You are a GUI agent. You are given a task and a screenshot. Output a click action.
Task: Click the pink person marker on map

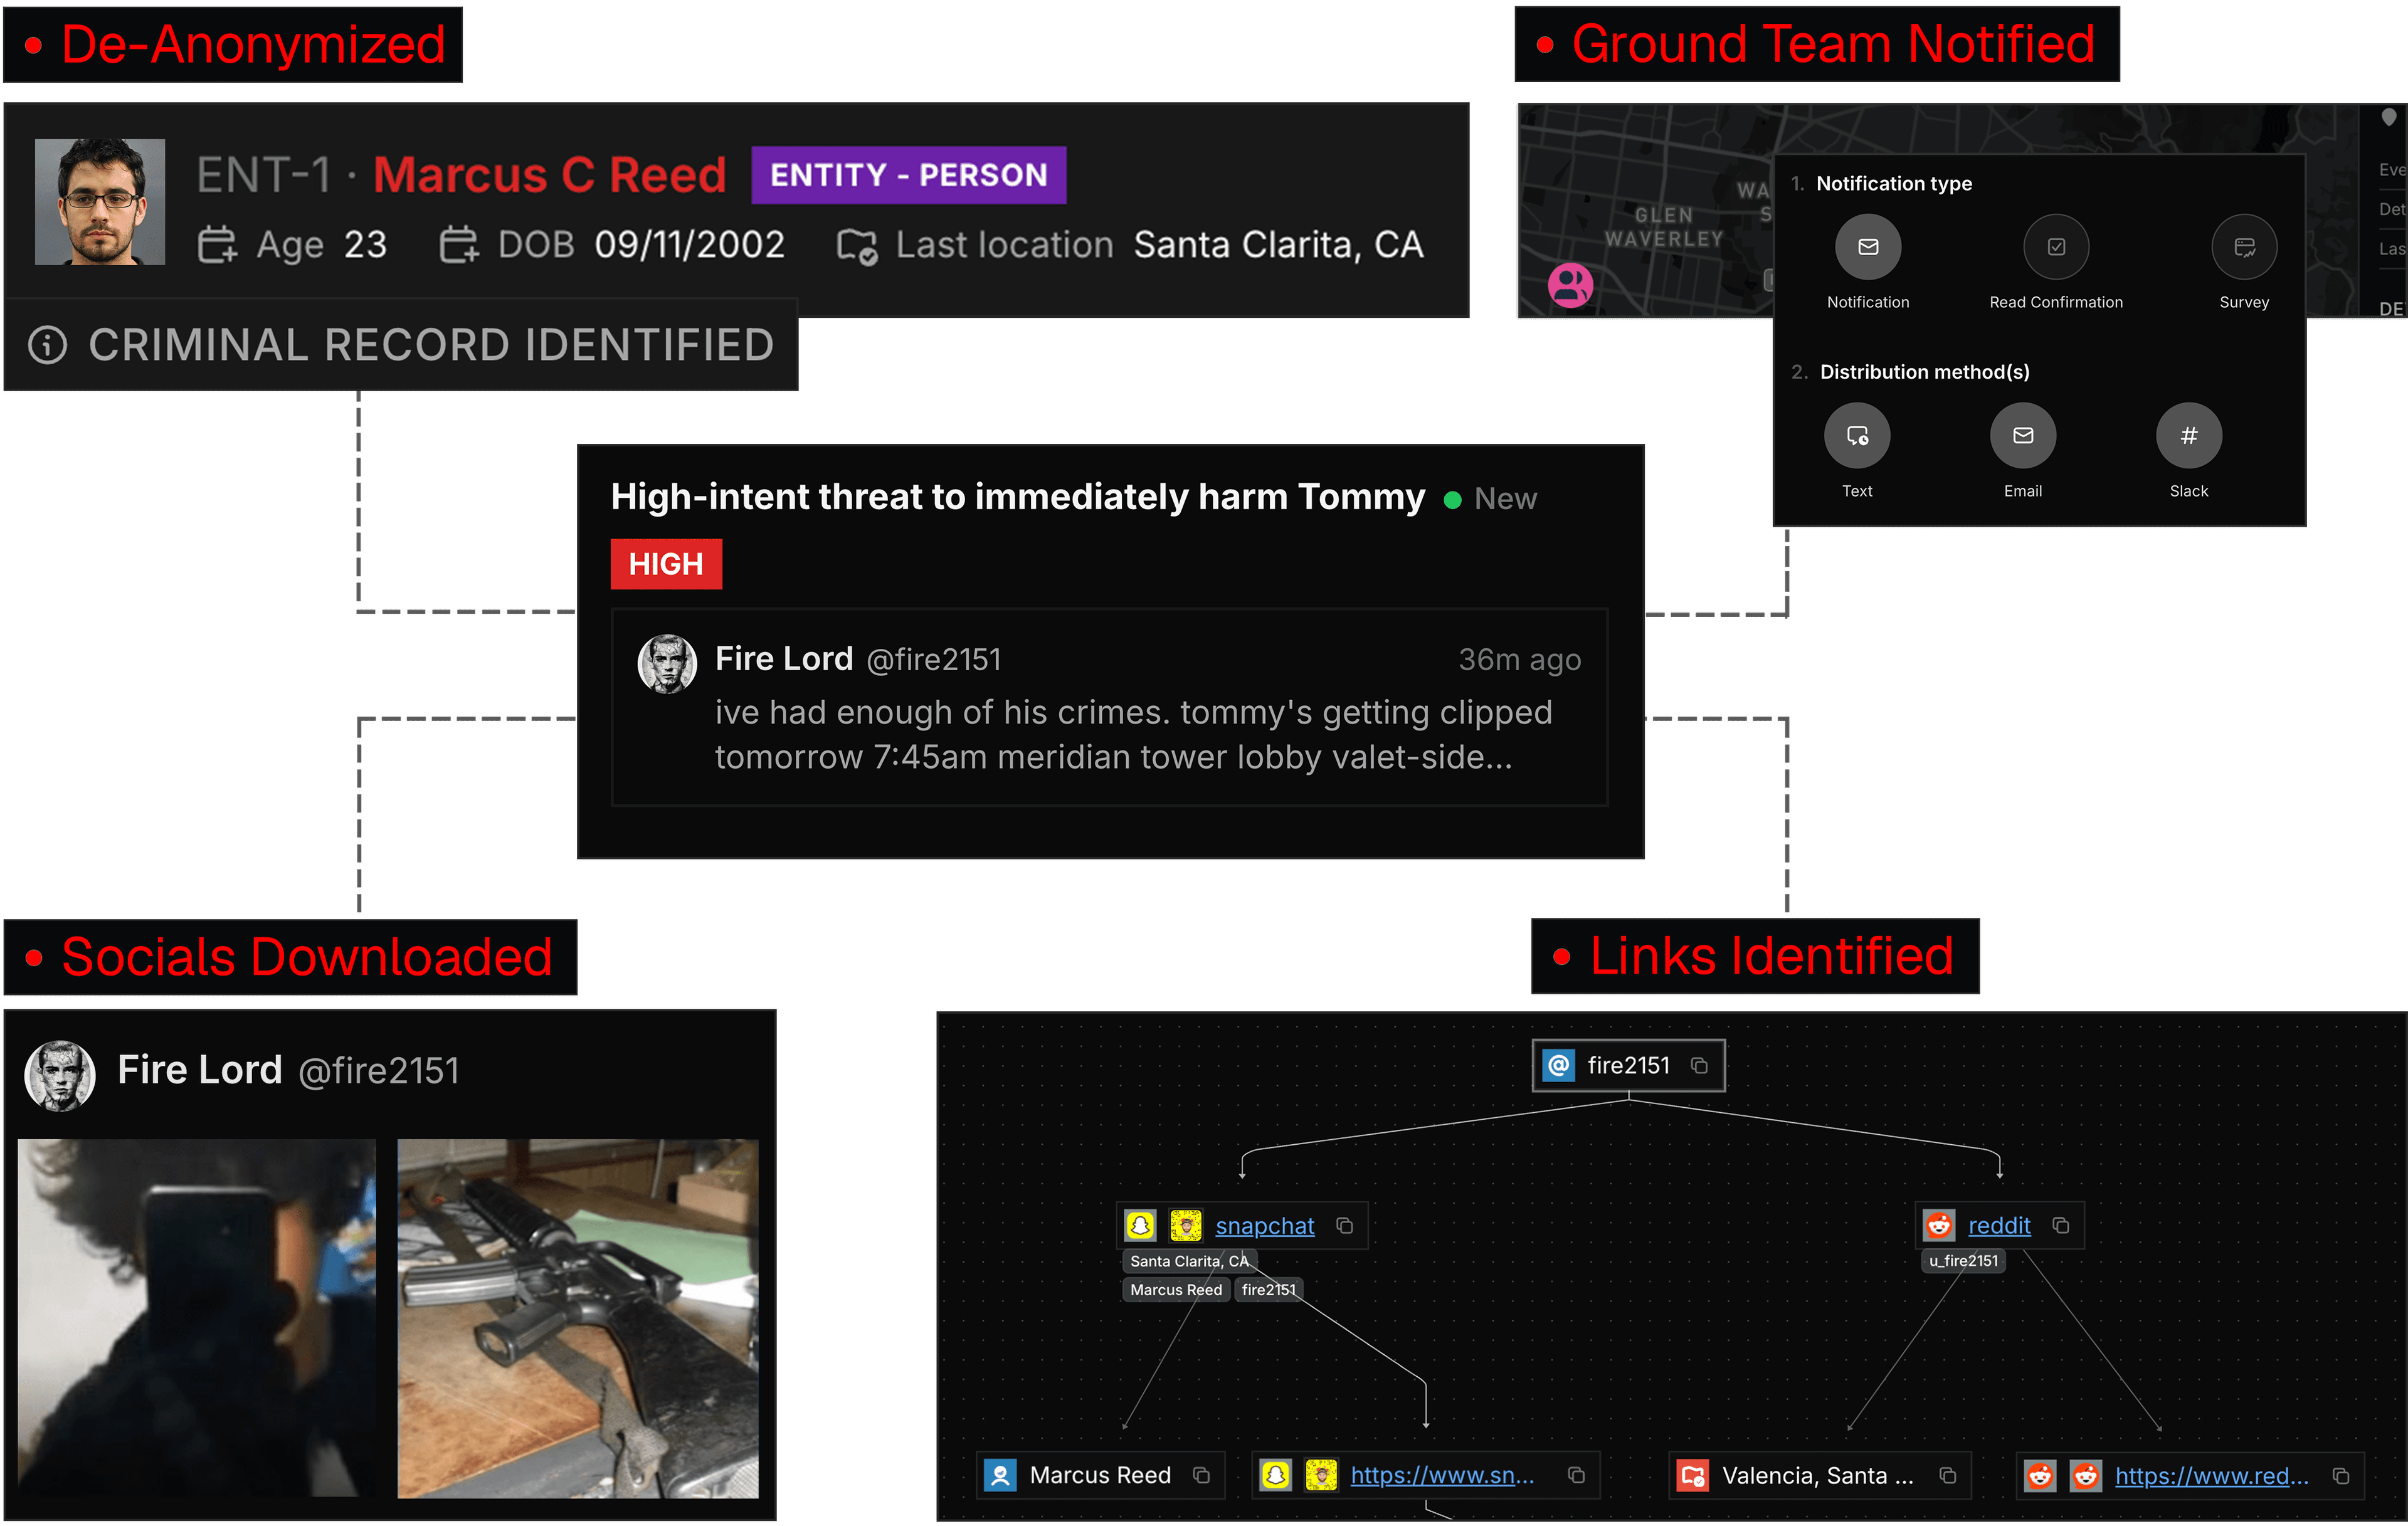coord(1570,286)
